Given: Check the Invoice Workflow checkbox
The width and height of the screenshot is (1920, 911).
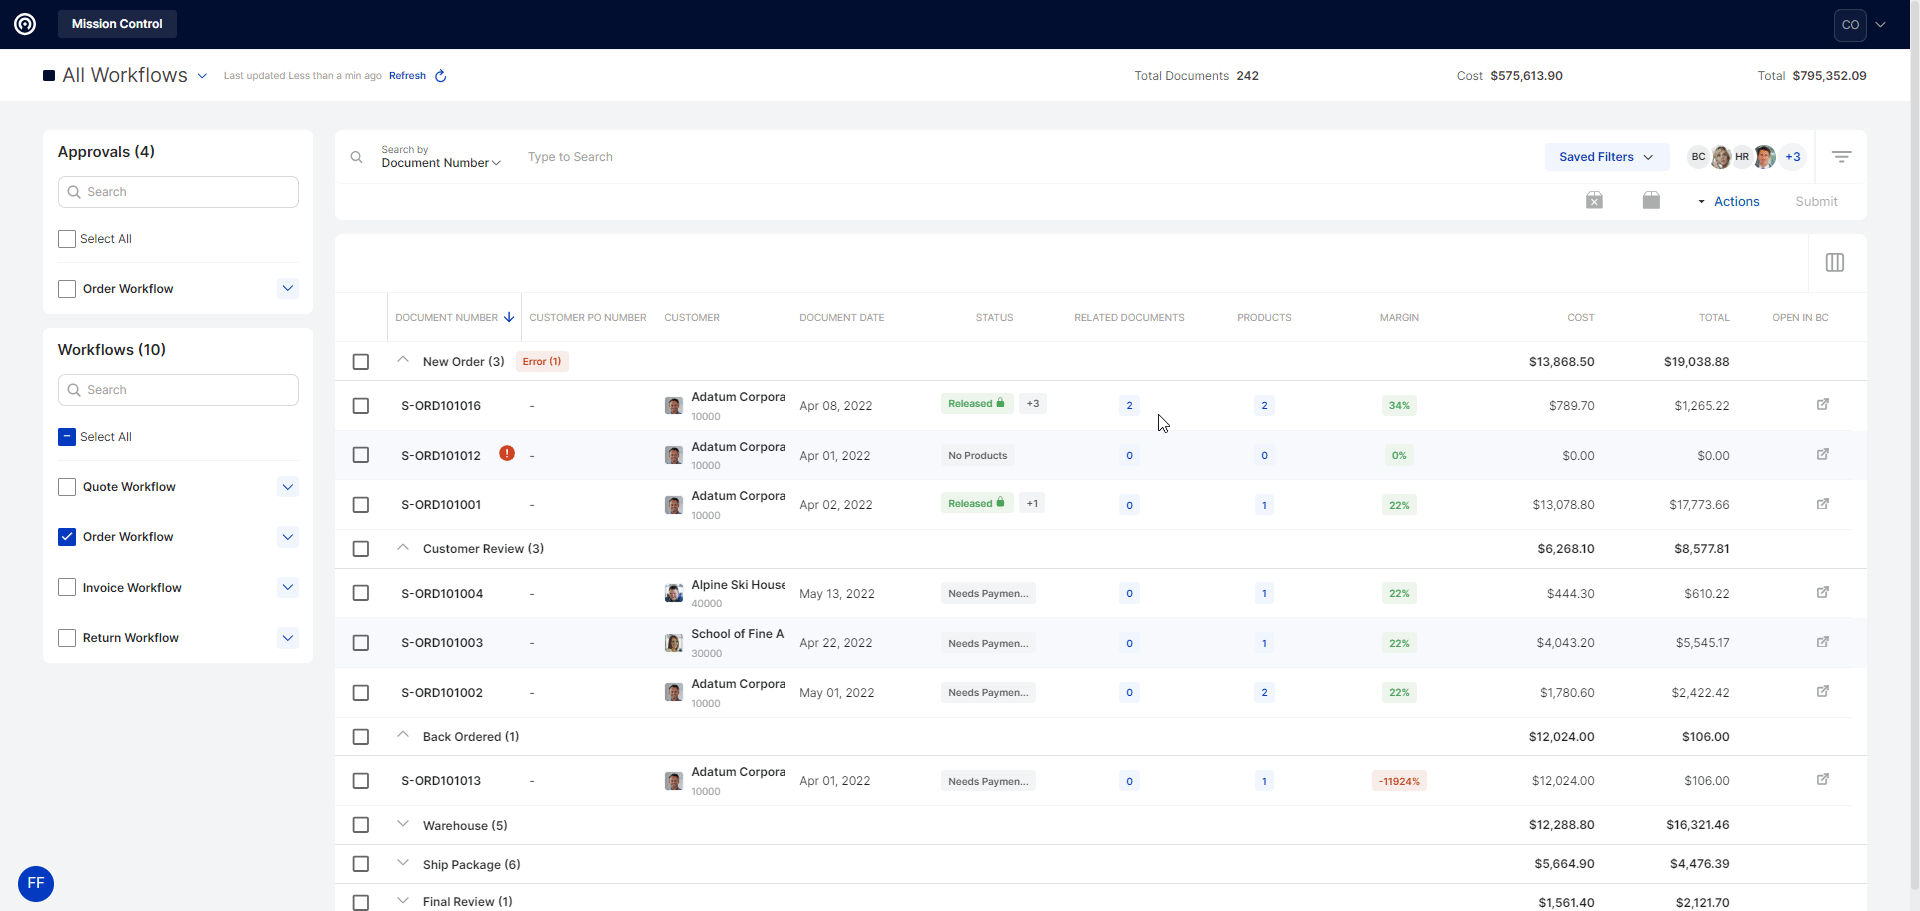Looking at the screenshot, I should 67,588.
